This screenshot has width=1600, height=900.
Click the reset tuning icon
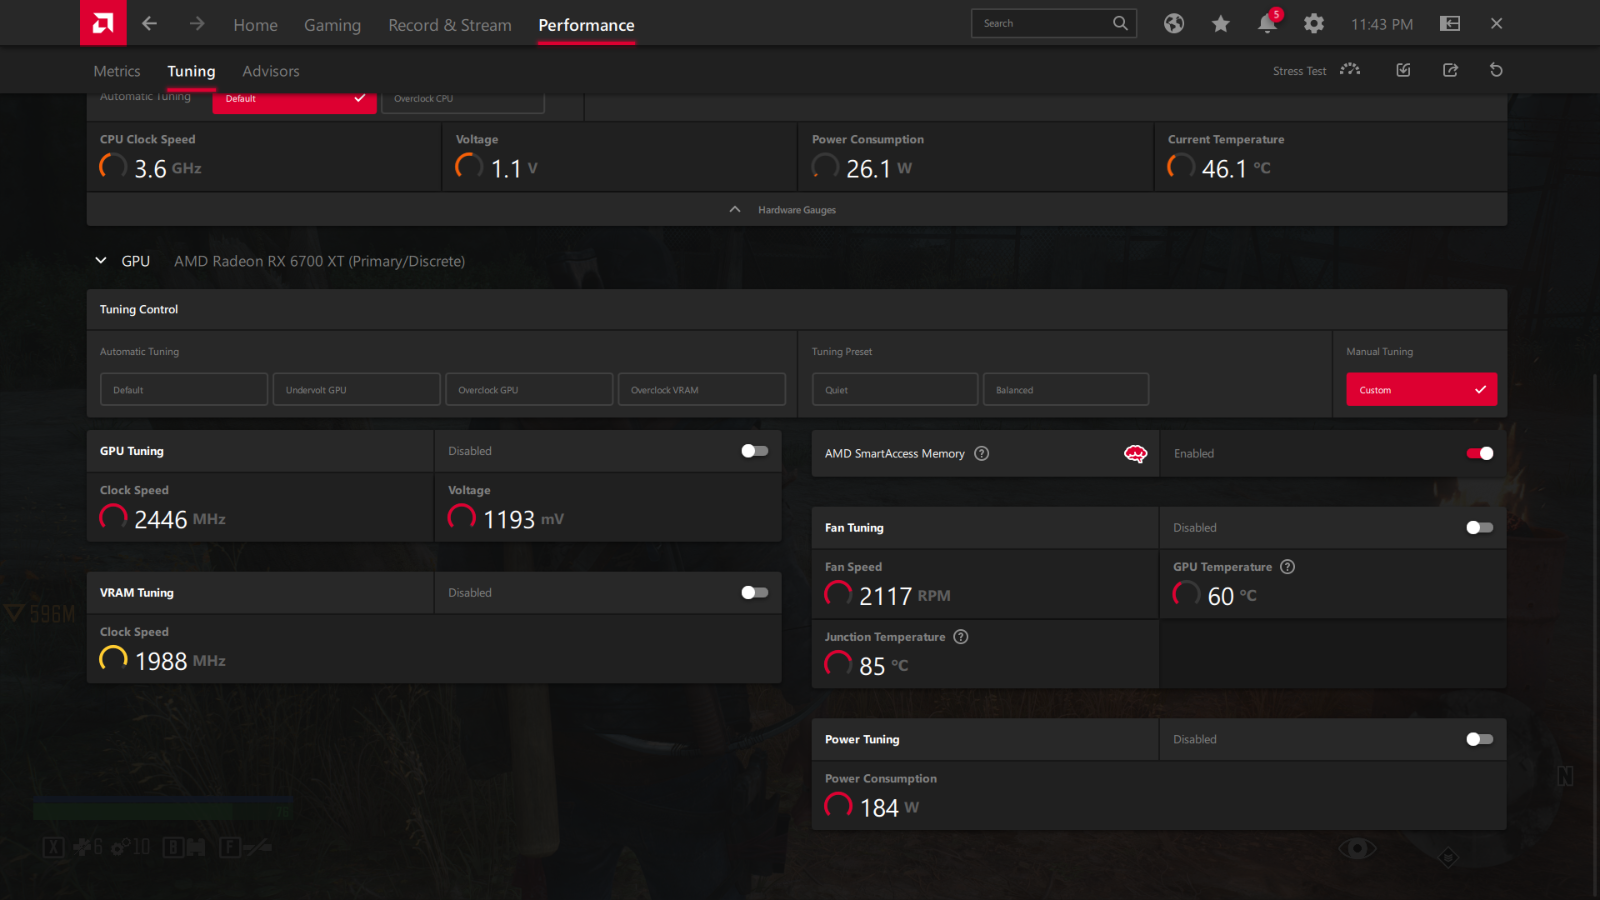point(1496,70)
